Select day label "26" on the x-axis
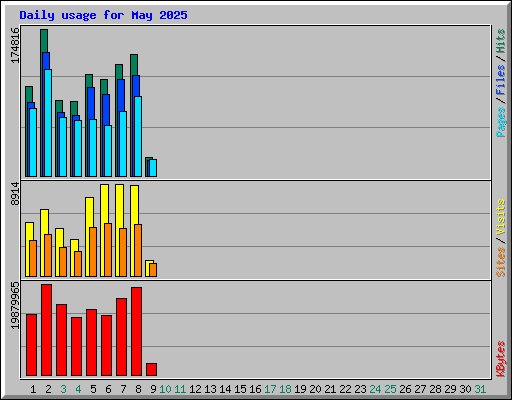The width and height of the screenshot is (512, 400). [405, 389]
